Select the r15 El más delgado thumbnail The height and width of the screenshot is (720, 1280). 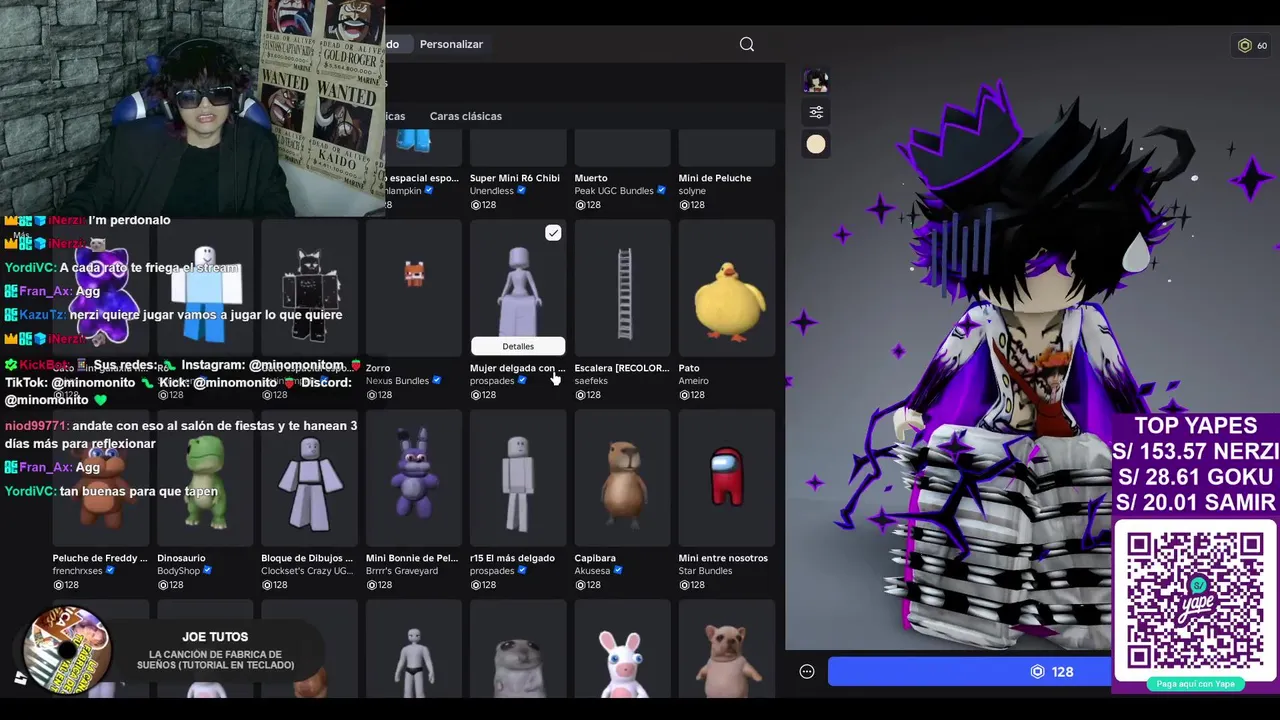(x=518, y=478)
